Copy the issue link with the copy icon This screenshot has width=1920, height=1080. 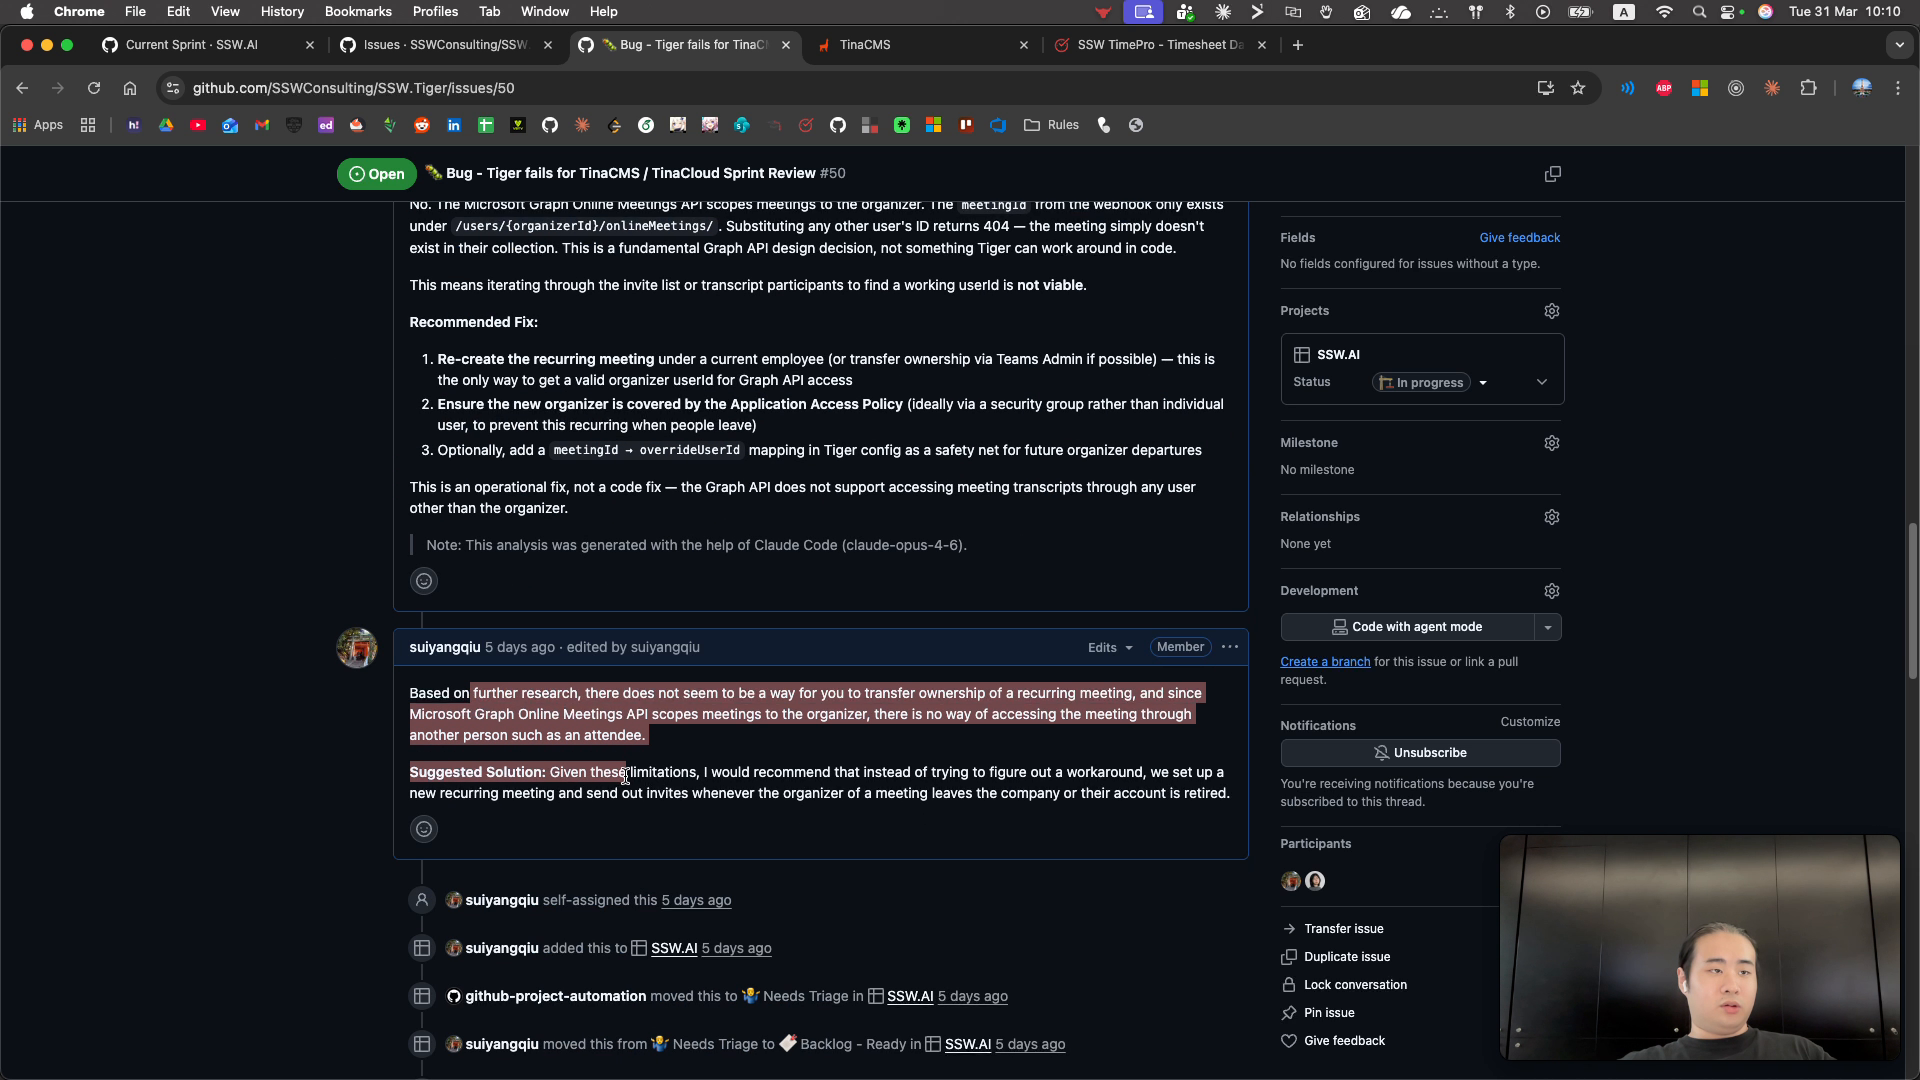pyautogui.click(x=1552, y=174)
